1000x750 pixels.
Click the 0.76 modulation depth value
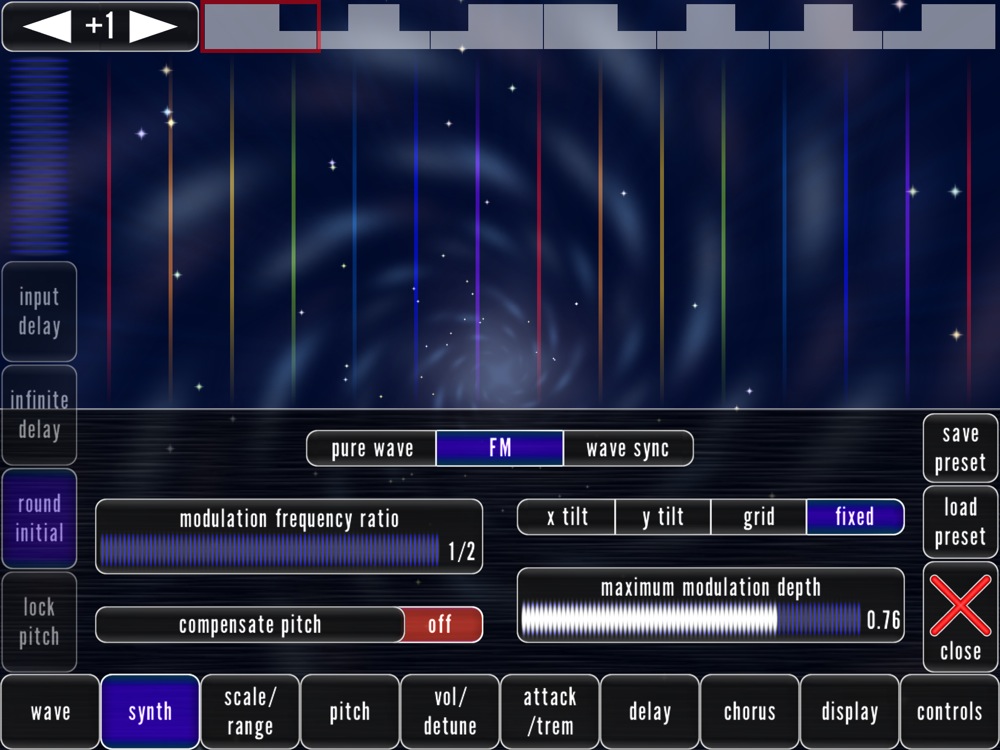pos(883,619)
